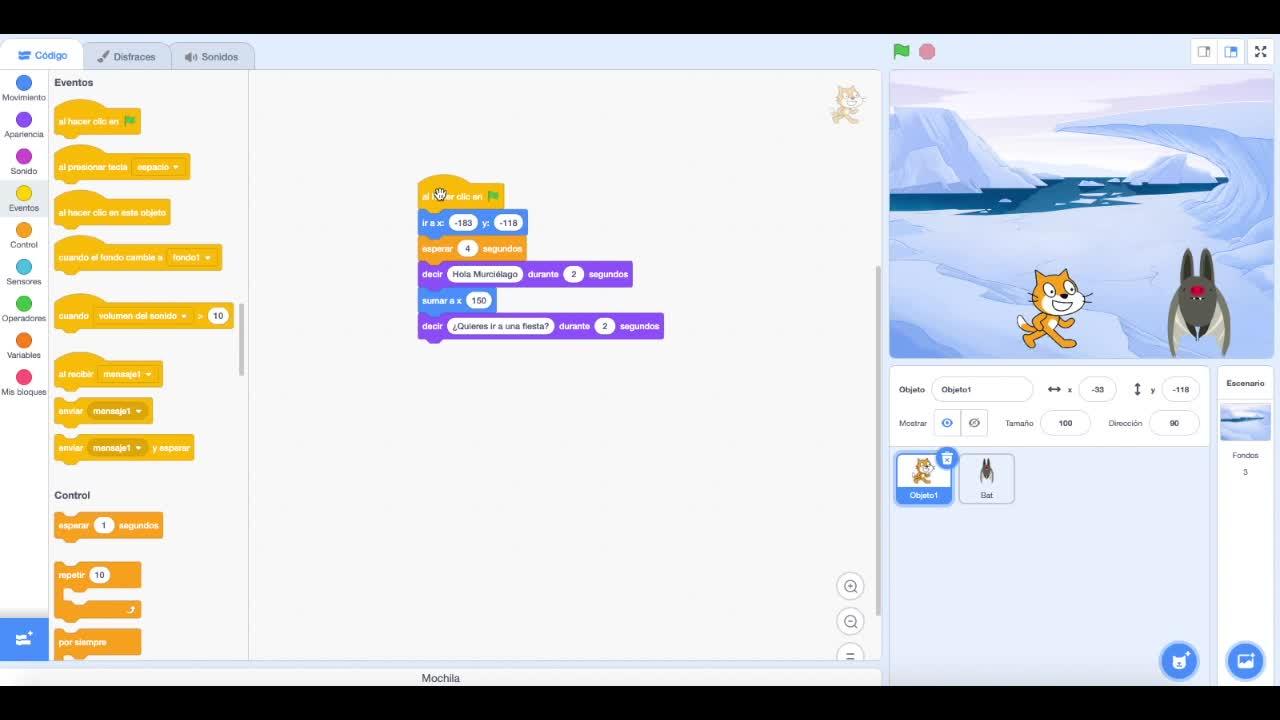The width and height of the screenshot is (1280, 720).
Task: Select the Operadores block category
Action: 24,309
